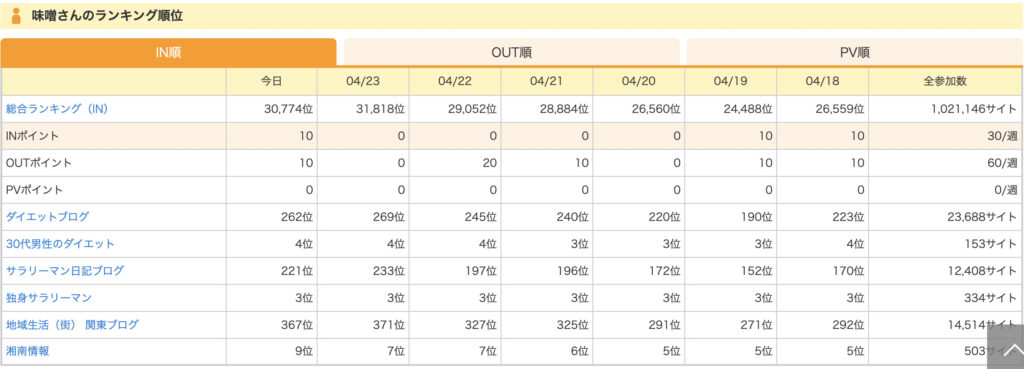Image resolution: width=1024 pixels, height=369 pixels.
Task: Click the orange person icon beside 味噌さん
Action: (16, 16)
